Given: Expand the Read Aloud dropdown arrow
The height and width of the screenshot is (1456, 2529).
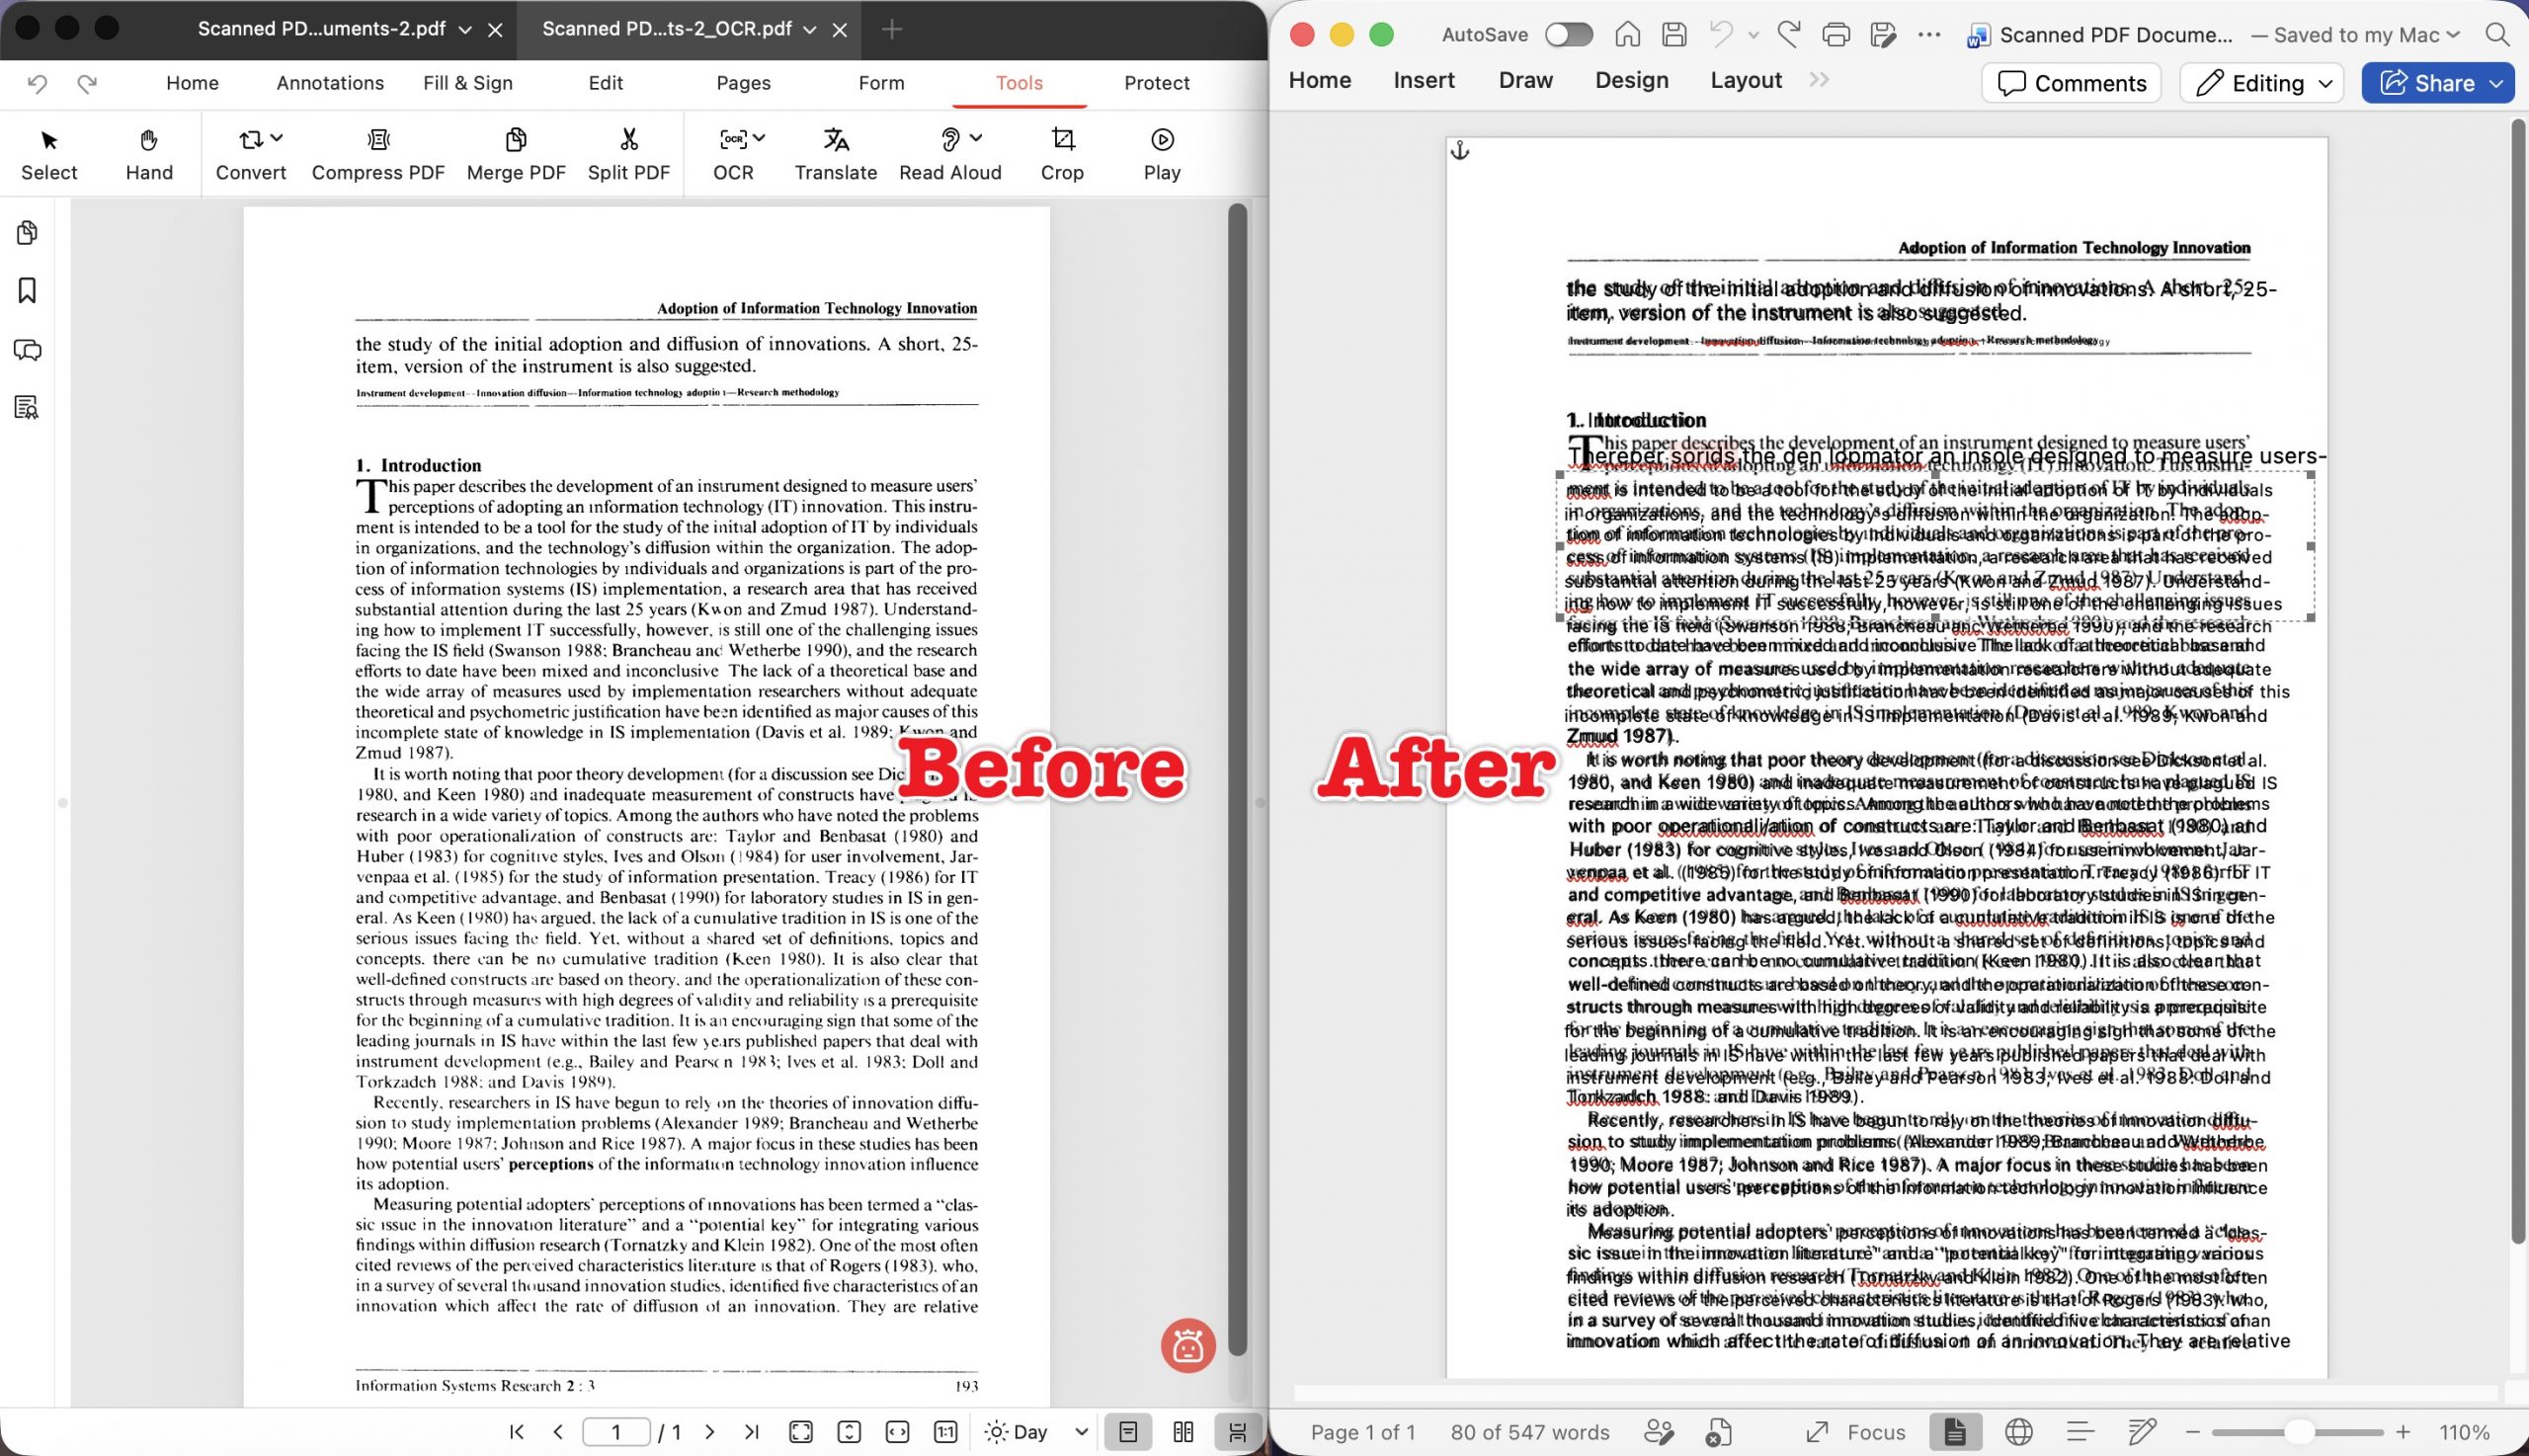Looking at the screenshot, I should [976, 138].
